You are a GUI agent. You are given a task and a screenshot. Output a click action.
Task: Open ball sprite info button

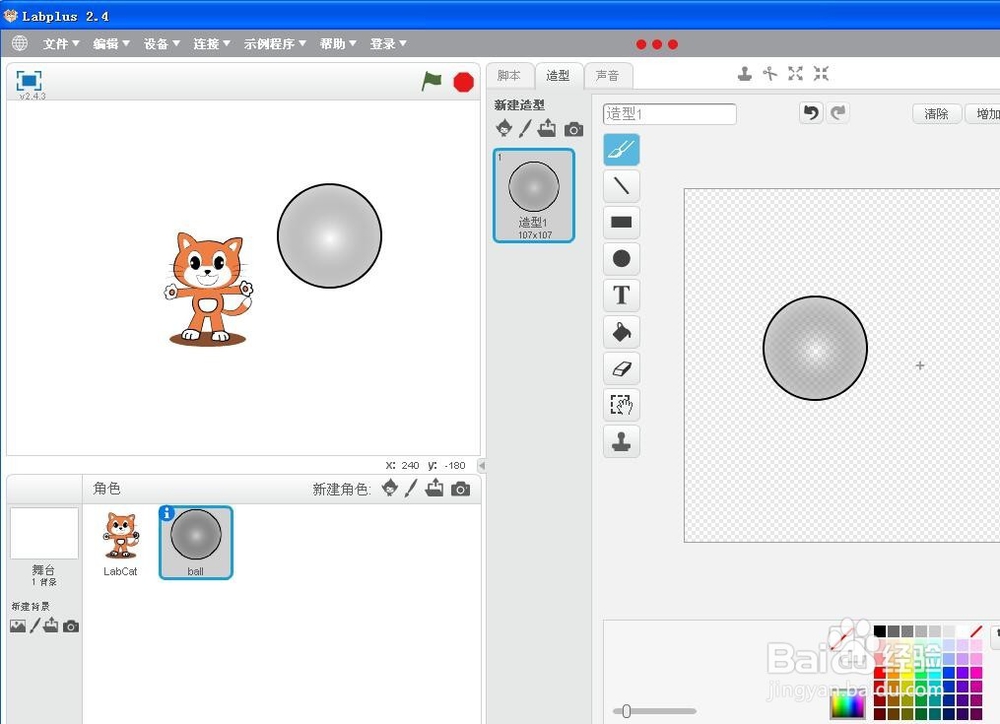(x=166, y=513)
